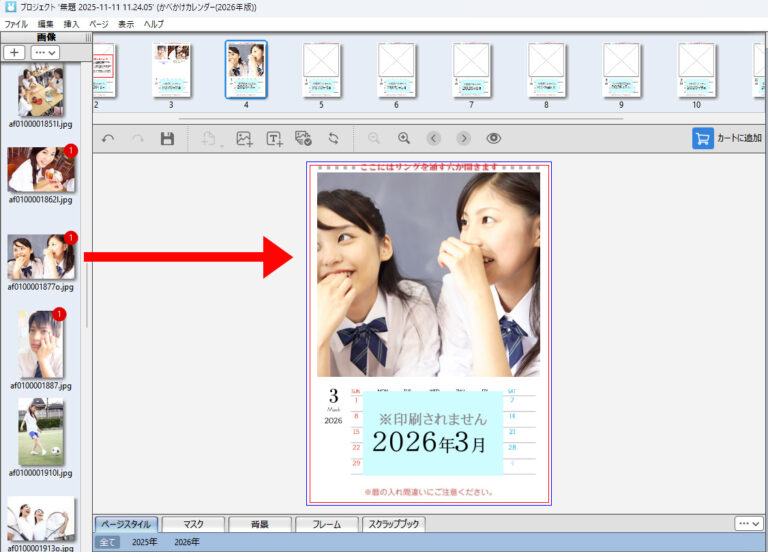768x552 pixels.
Task: Switch to the フレーム tab
Action: [327, 524]
